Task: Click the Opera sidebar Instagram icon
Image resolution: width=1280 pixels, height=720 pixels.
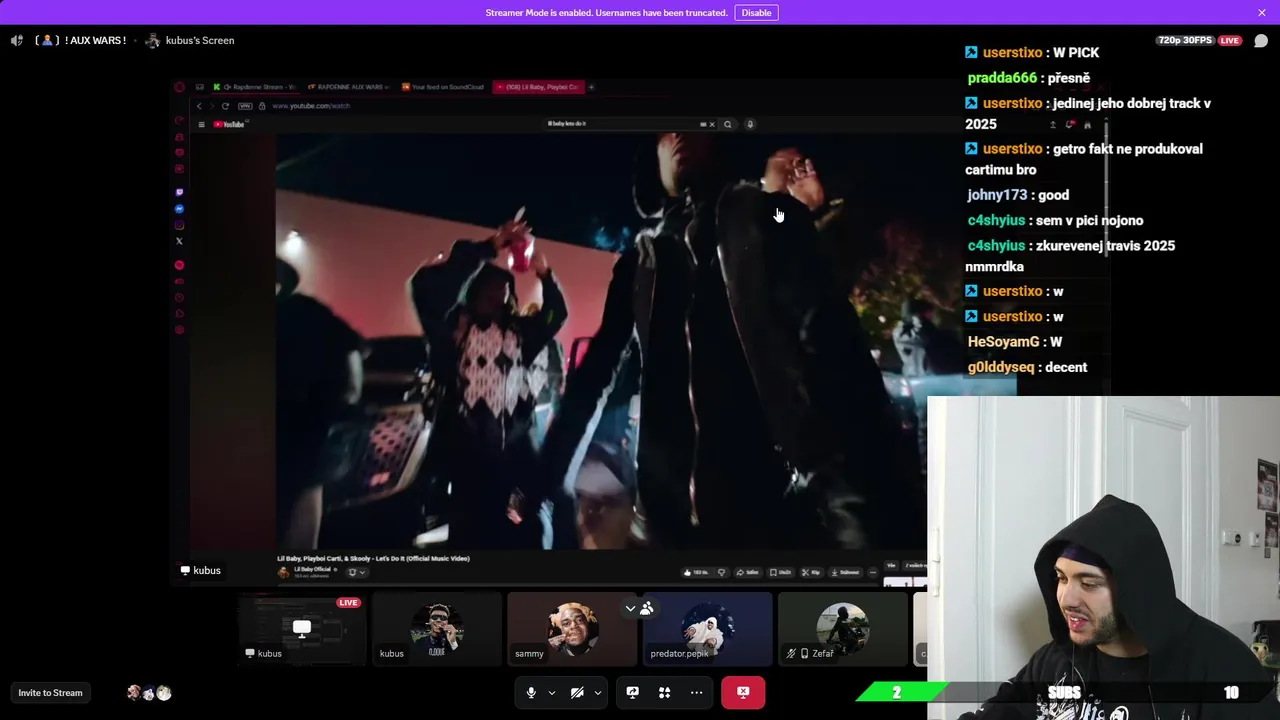Action: click(179, 225)
